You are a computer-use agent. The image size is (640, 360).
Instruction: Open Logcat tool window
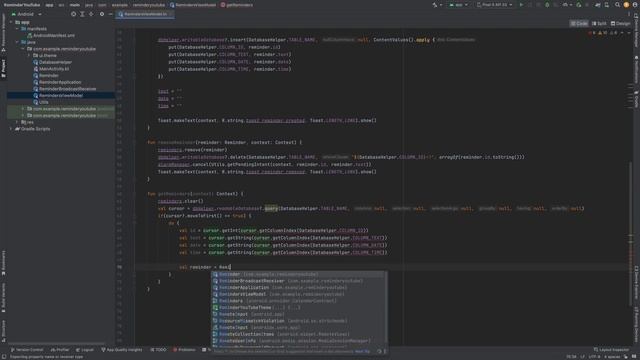[85, 350]
